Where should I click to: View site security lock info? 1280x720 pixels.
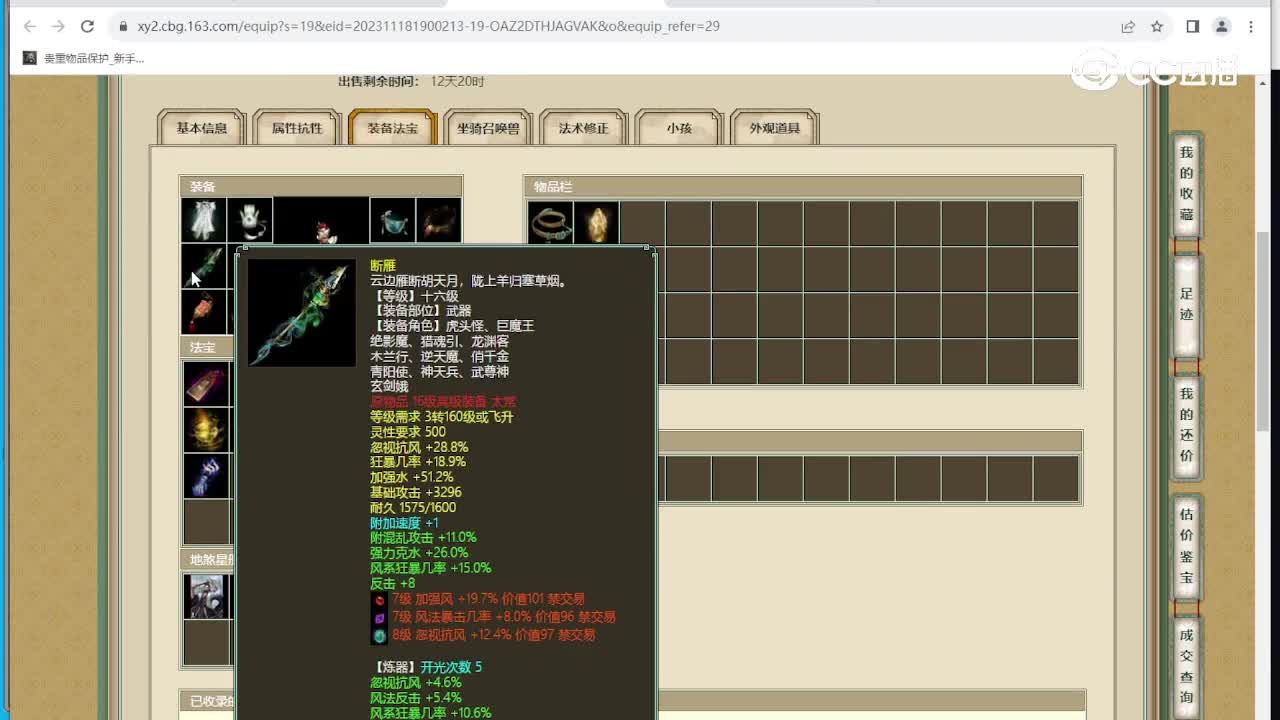tap(123, 27)
